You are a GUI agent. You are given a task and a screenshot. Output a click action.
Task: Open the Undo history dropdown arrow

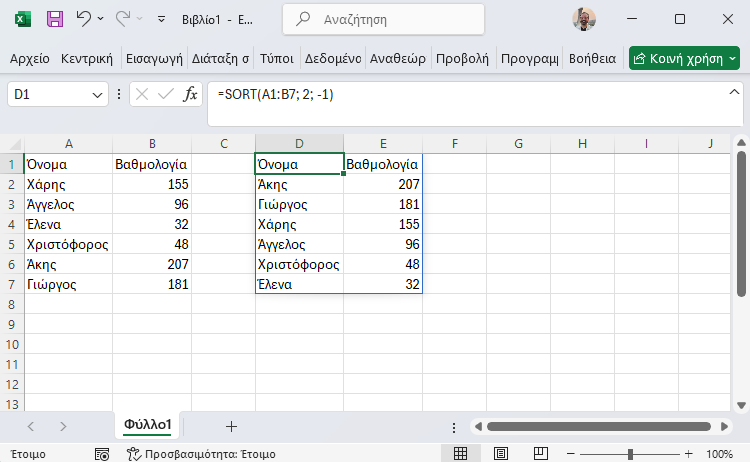(100, 19)
